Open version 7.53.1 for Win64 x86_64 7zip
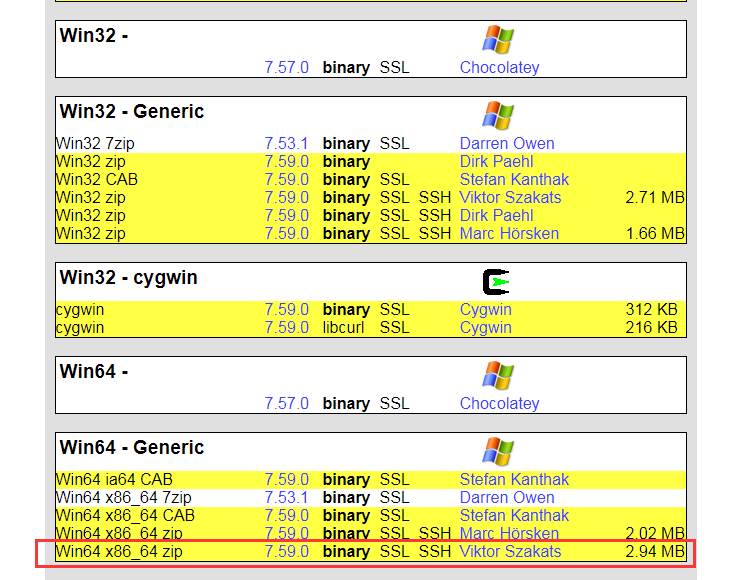Image resolution: width=742 pixels, height=580 pixels. tap(287, 498)
